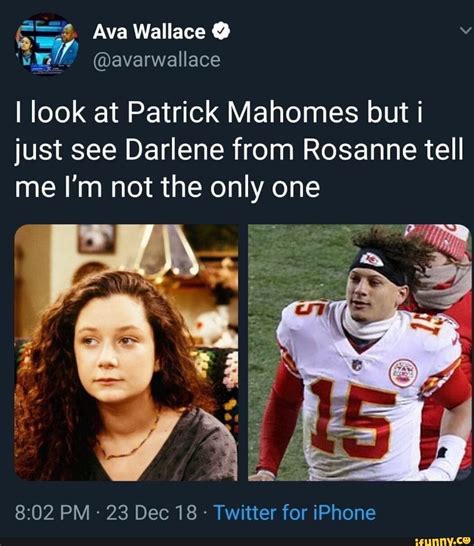Follow the Twitter for iPhone link
This screenshot has height=546, width=474.
click(x=295, y=513)
